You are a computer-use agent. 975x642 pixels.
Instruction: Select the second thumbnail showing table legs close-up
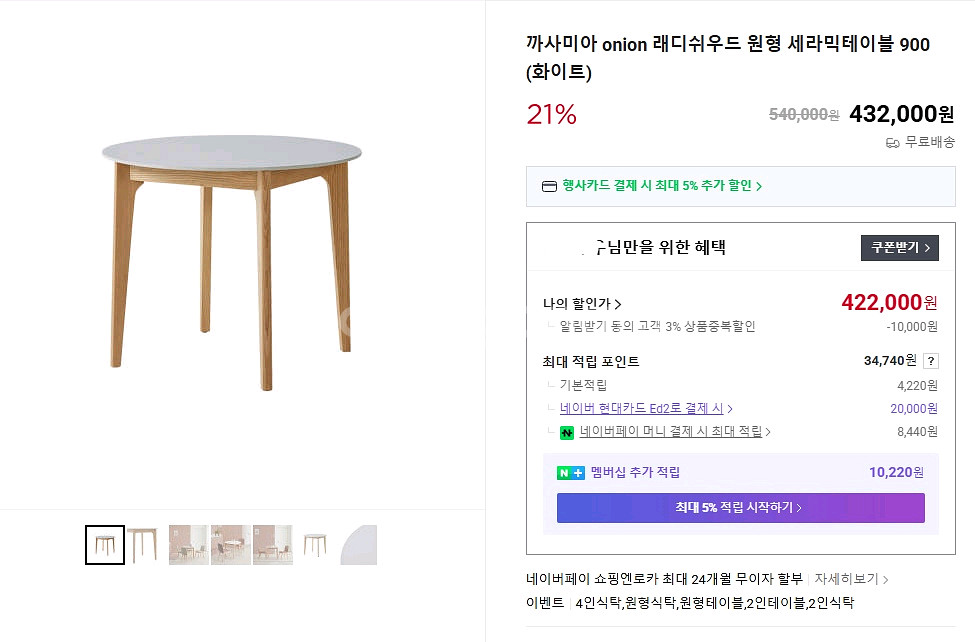click(143, 545)
